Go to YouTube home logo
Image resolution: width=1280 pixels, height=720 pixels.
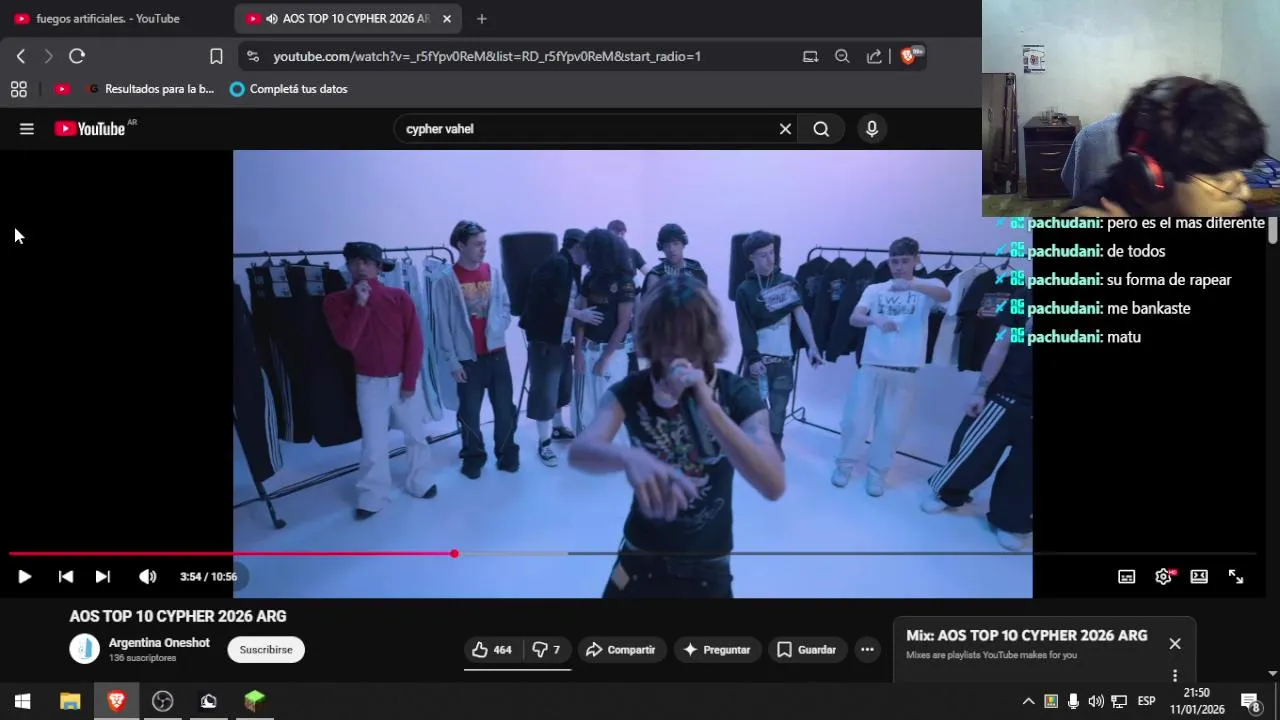(x=90, y=128)
